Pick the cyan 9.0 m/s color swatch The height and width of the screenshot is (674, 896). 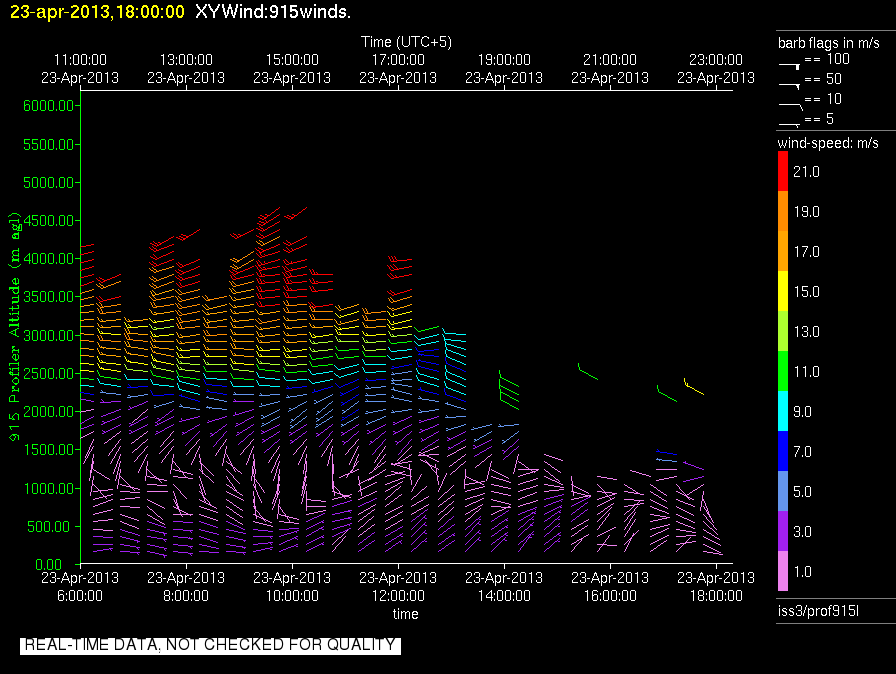pos(783,411)
